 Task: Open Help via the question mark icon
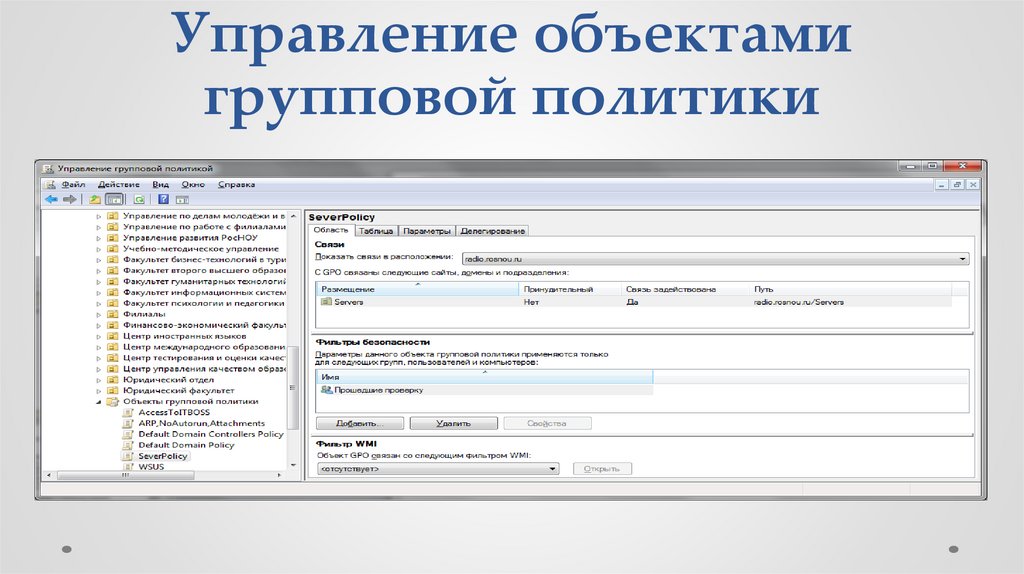click(x=163, y=199)
